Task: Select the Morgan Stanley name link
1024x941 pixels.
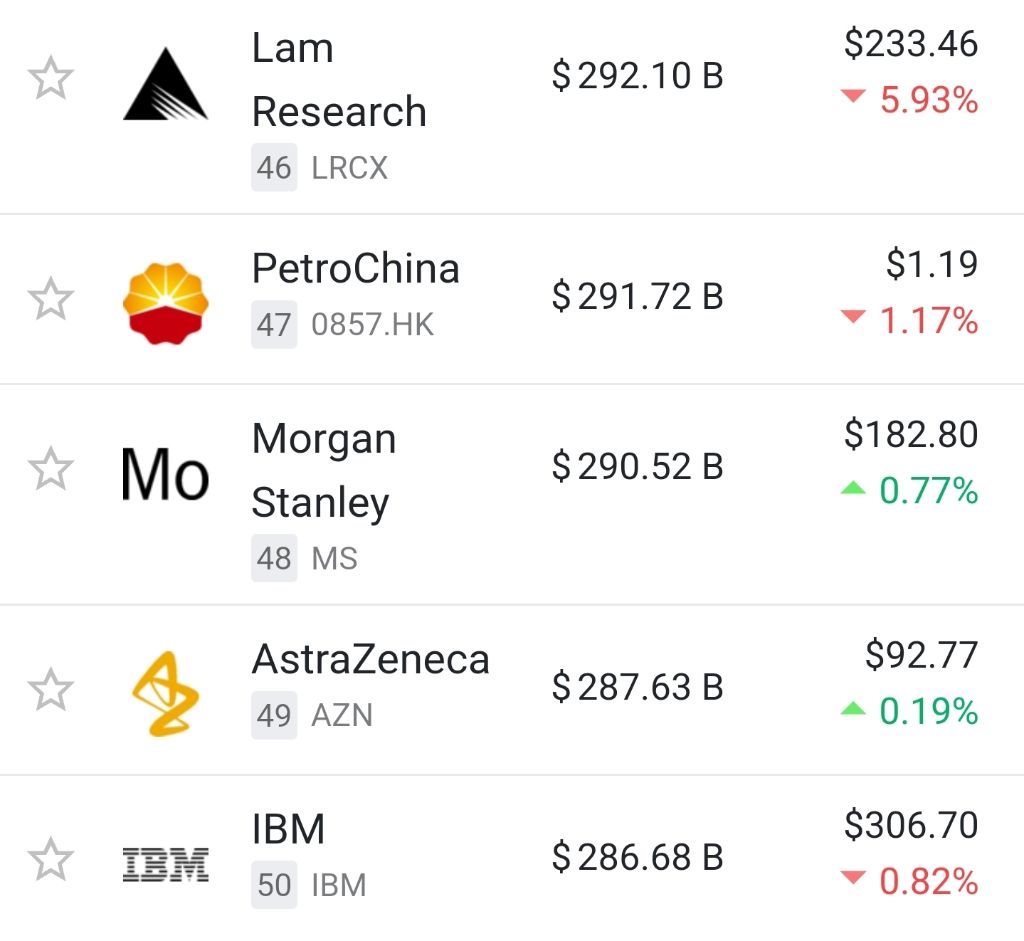Action: point(324,470)
